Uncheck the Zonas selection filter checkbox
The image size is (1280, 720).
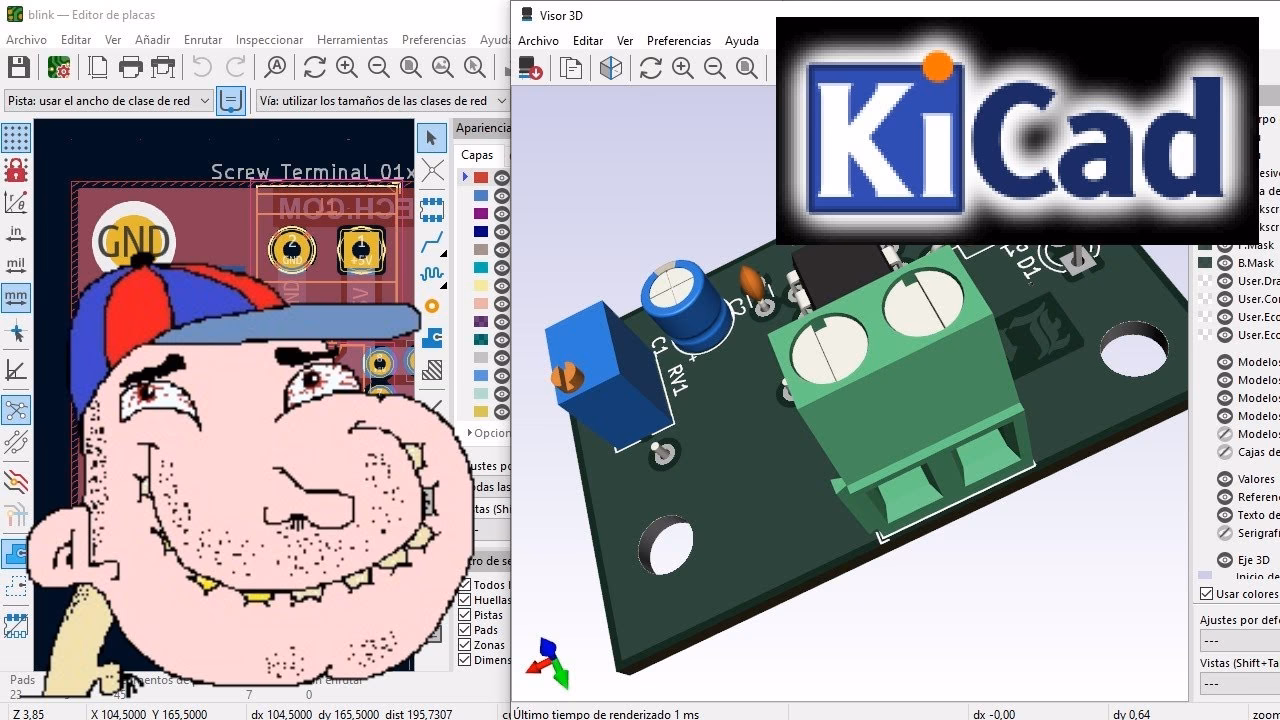pos(465,645)
